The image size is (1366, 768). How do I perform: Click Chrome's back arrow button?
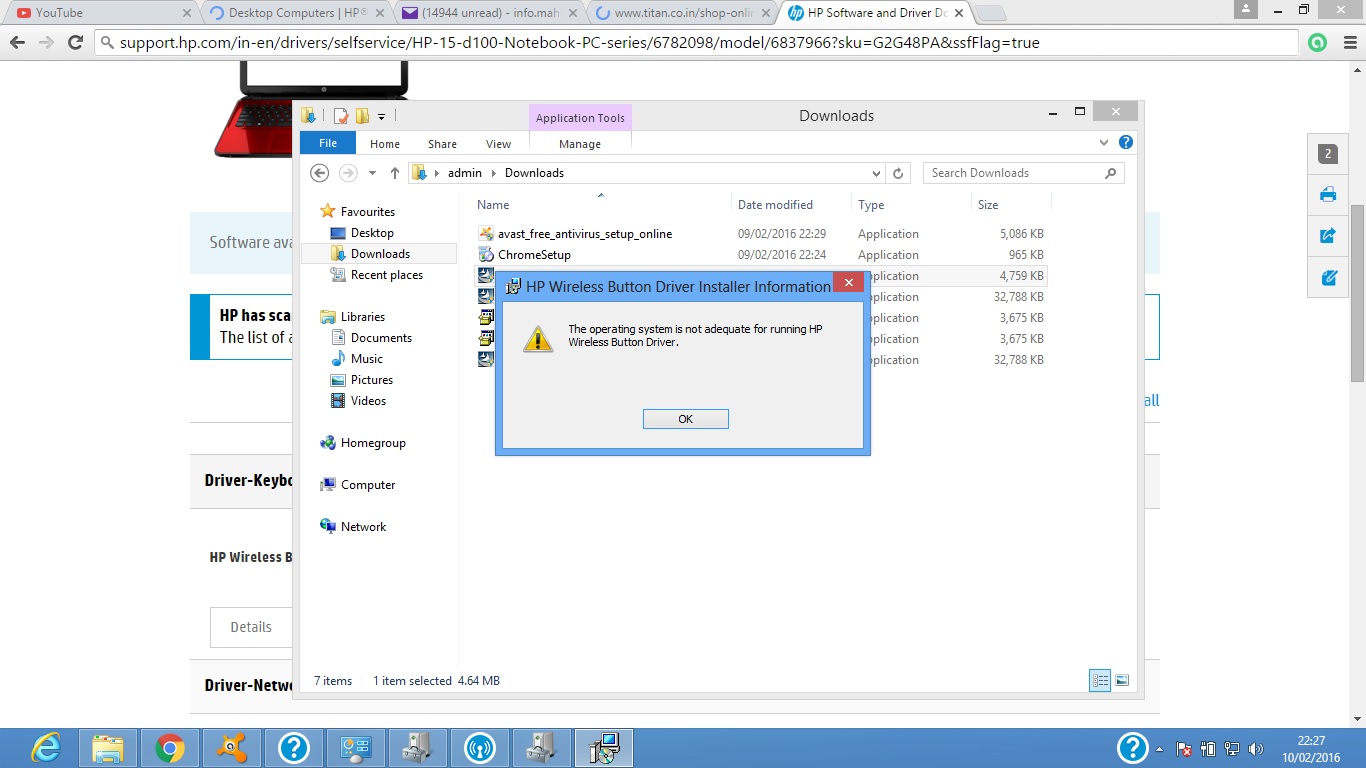click(x=17, y=43)
